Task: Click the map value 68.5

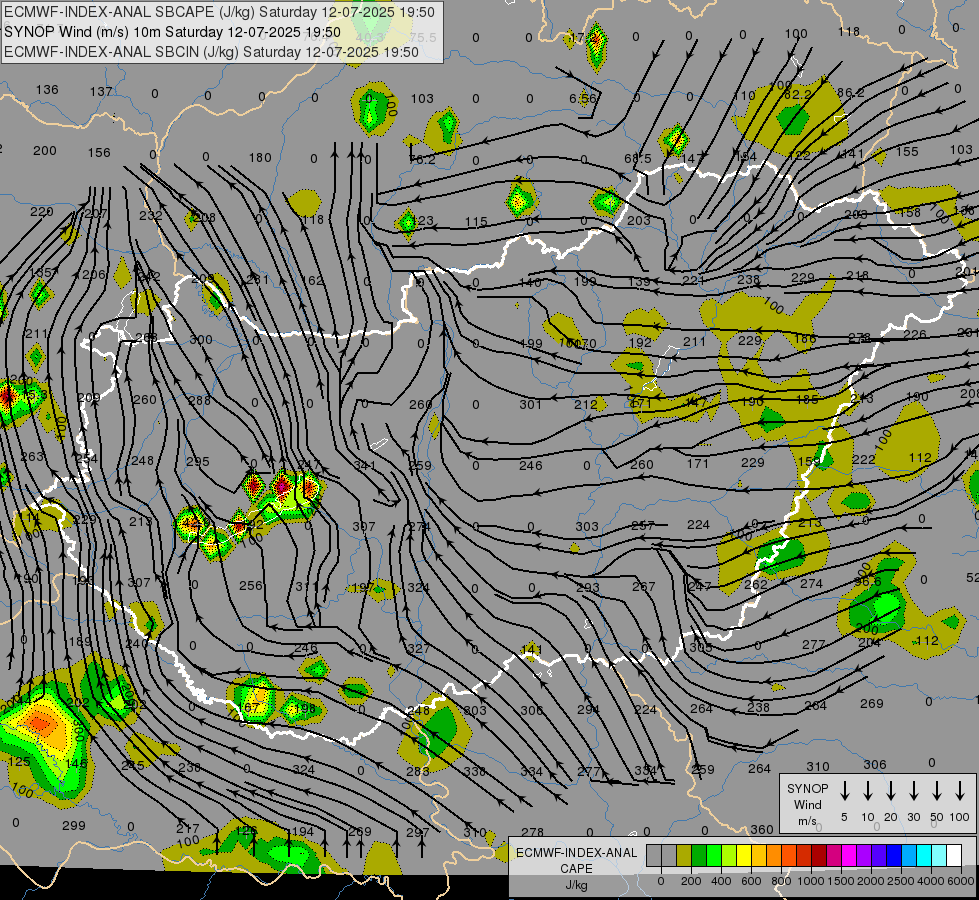Action: pyautogui.click(x=637, y=159)
